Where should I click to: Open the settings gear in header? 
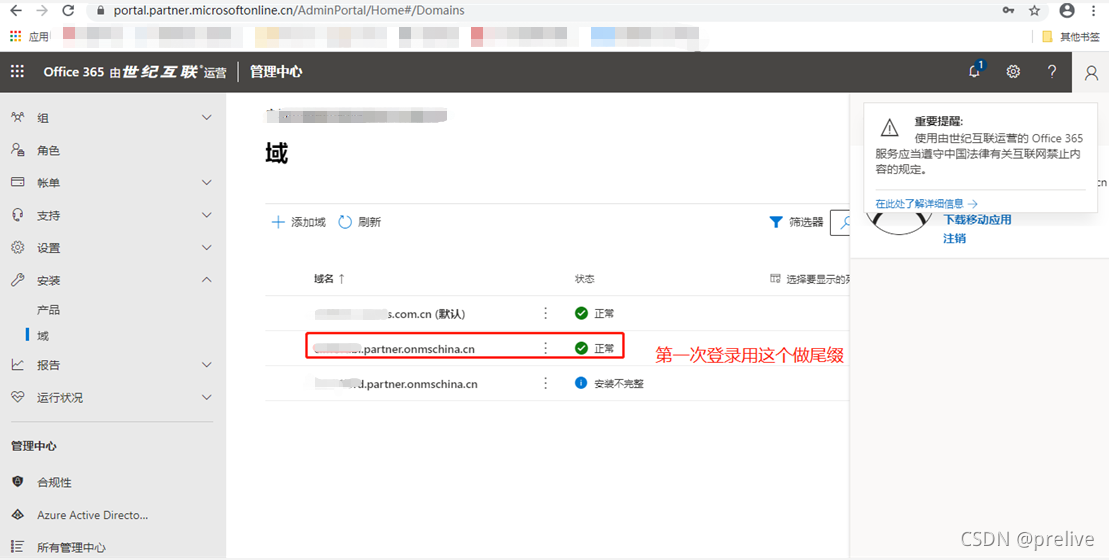pos(1014,71)
